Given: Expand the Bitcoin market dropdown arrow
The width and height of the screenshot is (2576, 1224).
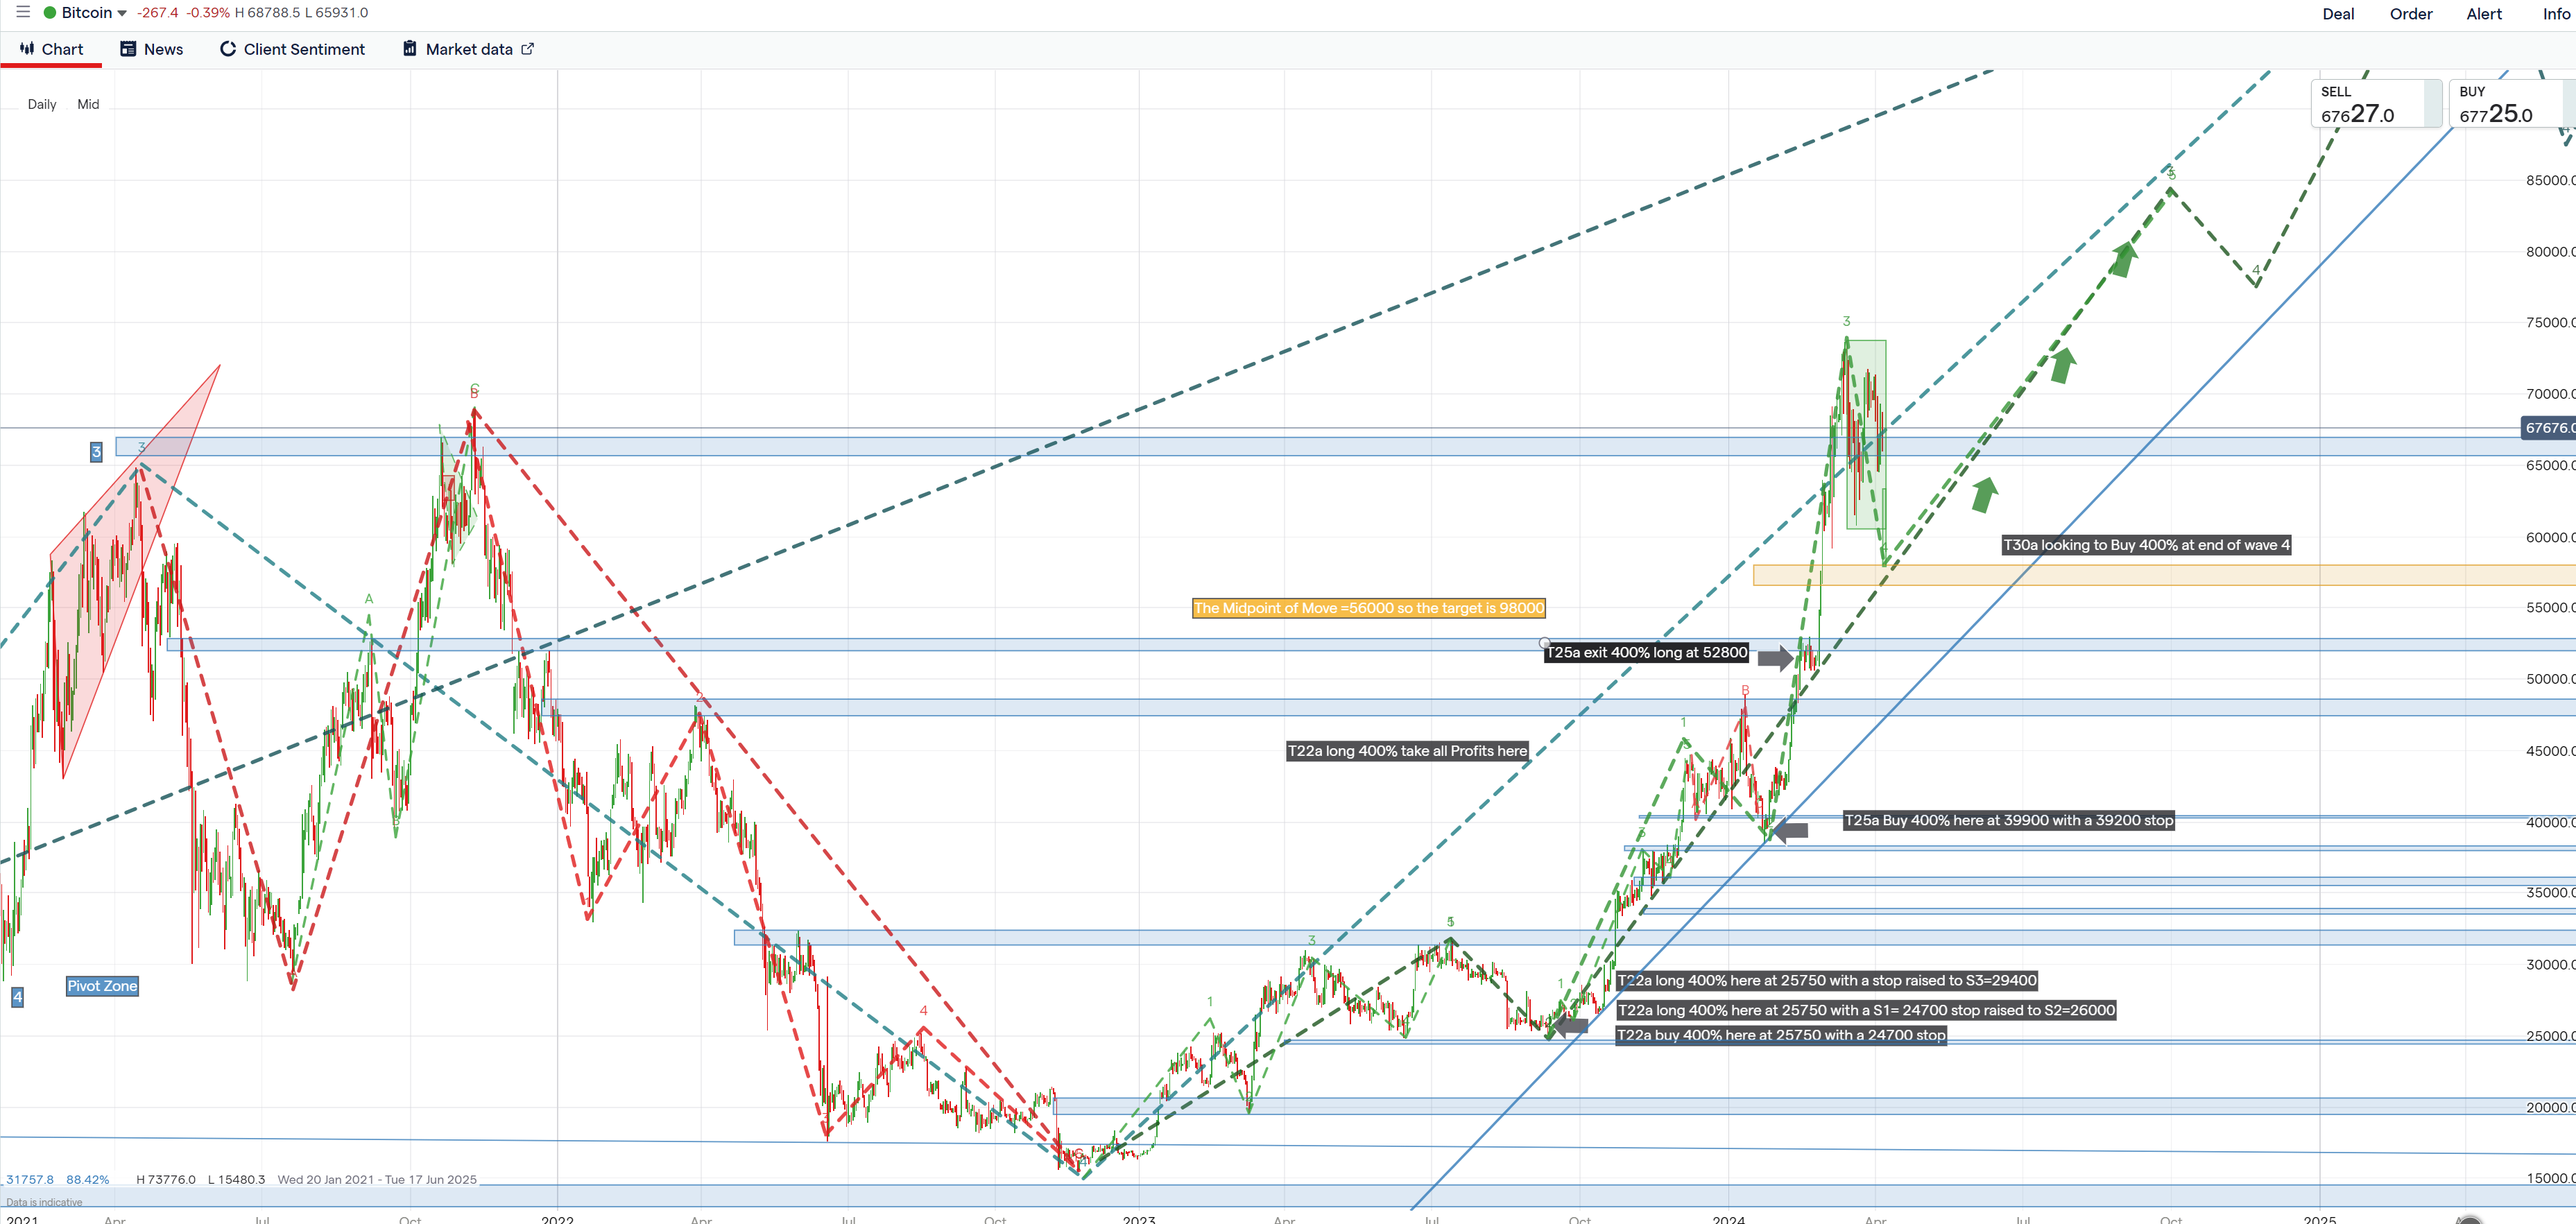Looking at the screenshot, I should click(122, 13).
